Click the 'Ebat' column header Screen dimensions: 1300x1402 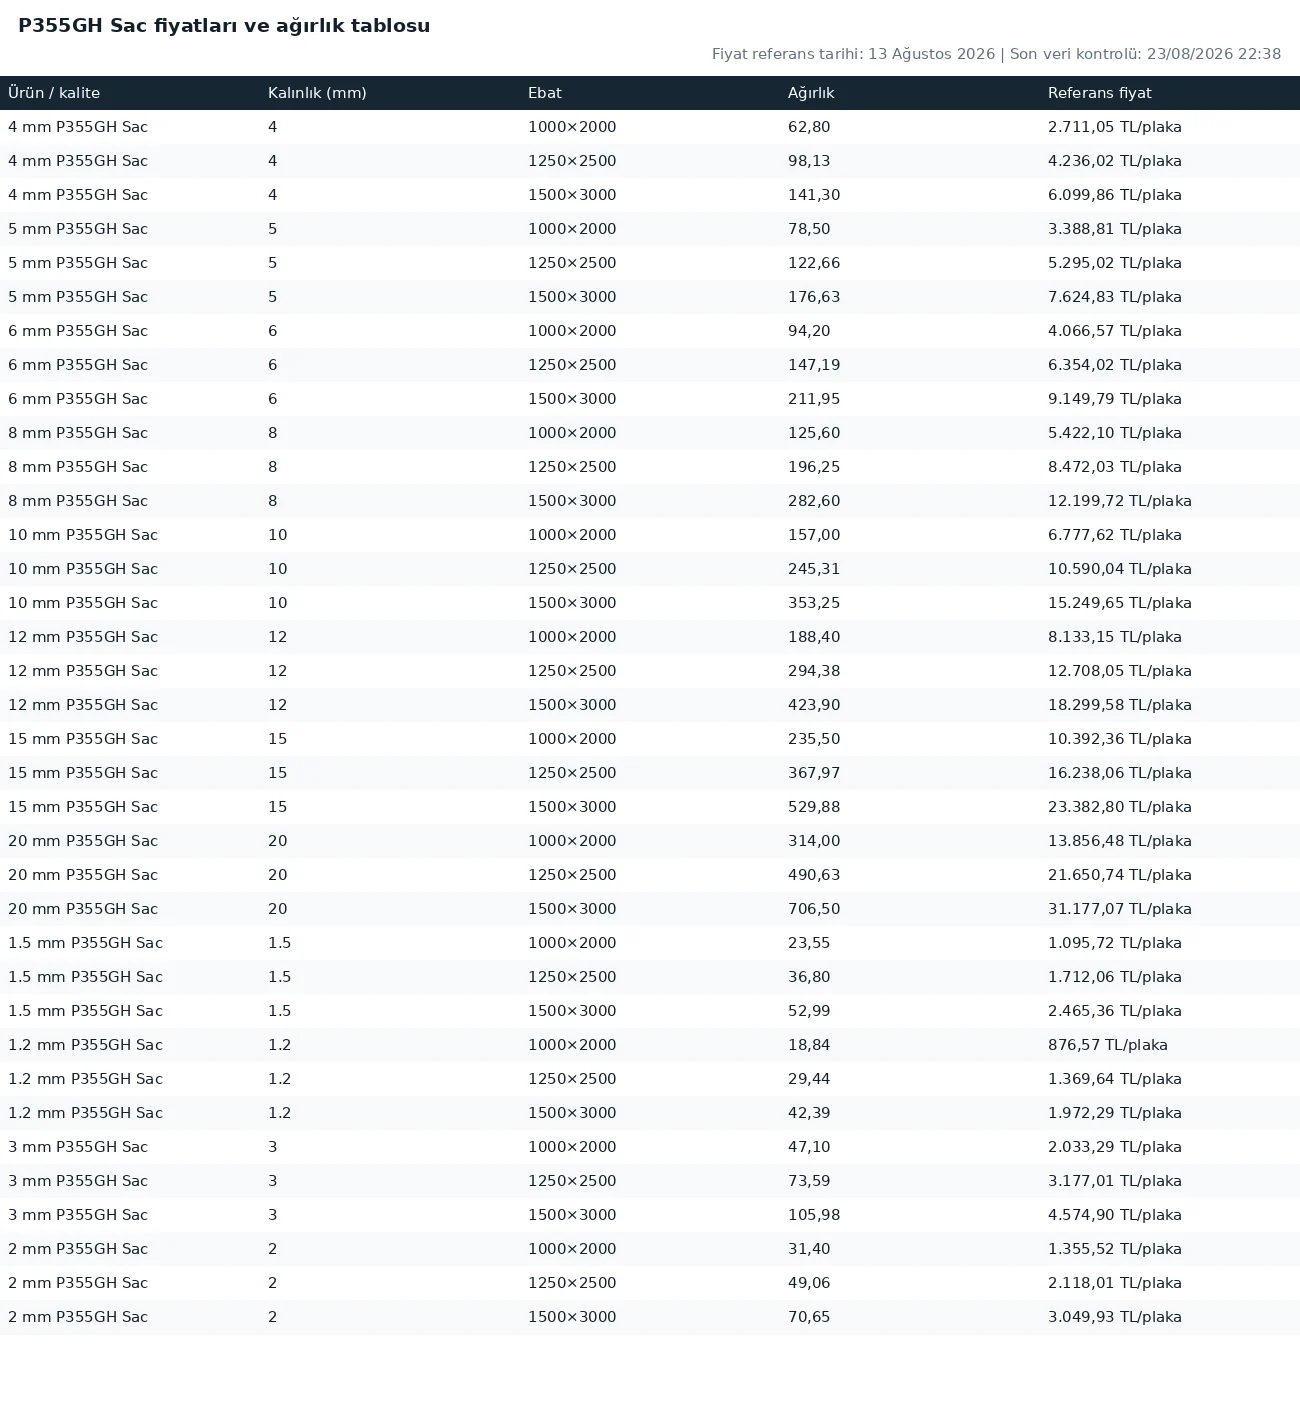point(545,93)
